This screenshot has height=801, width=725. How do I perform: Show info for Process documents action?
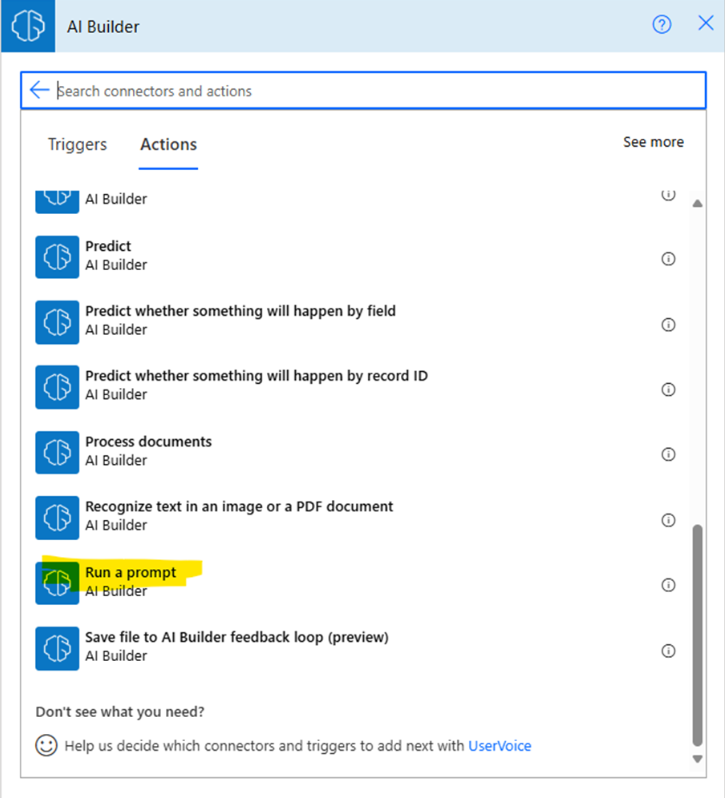(668, 455)
